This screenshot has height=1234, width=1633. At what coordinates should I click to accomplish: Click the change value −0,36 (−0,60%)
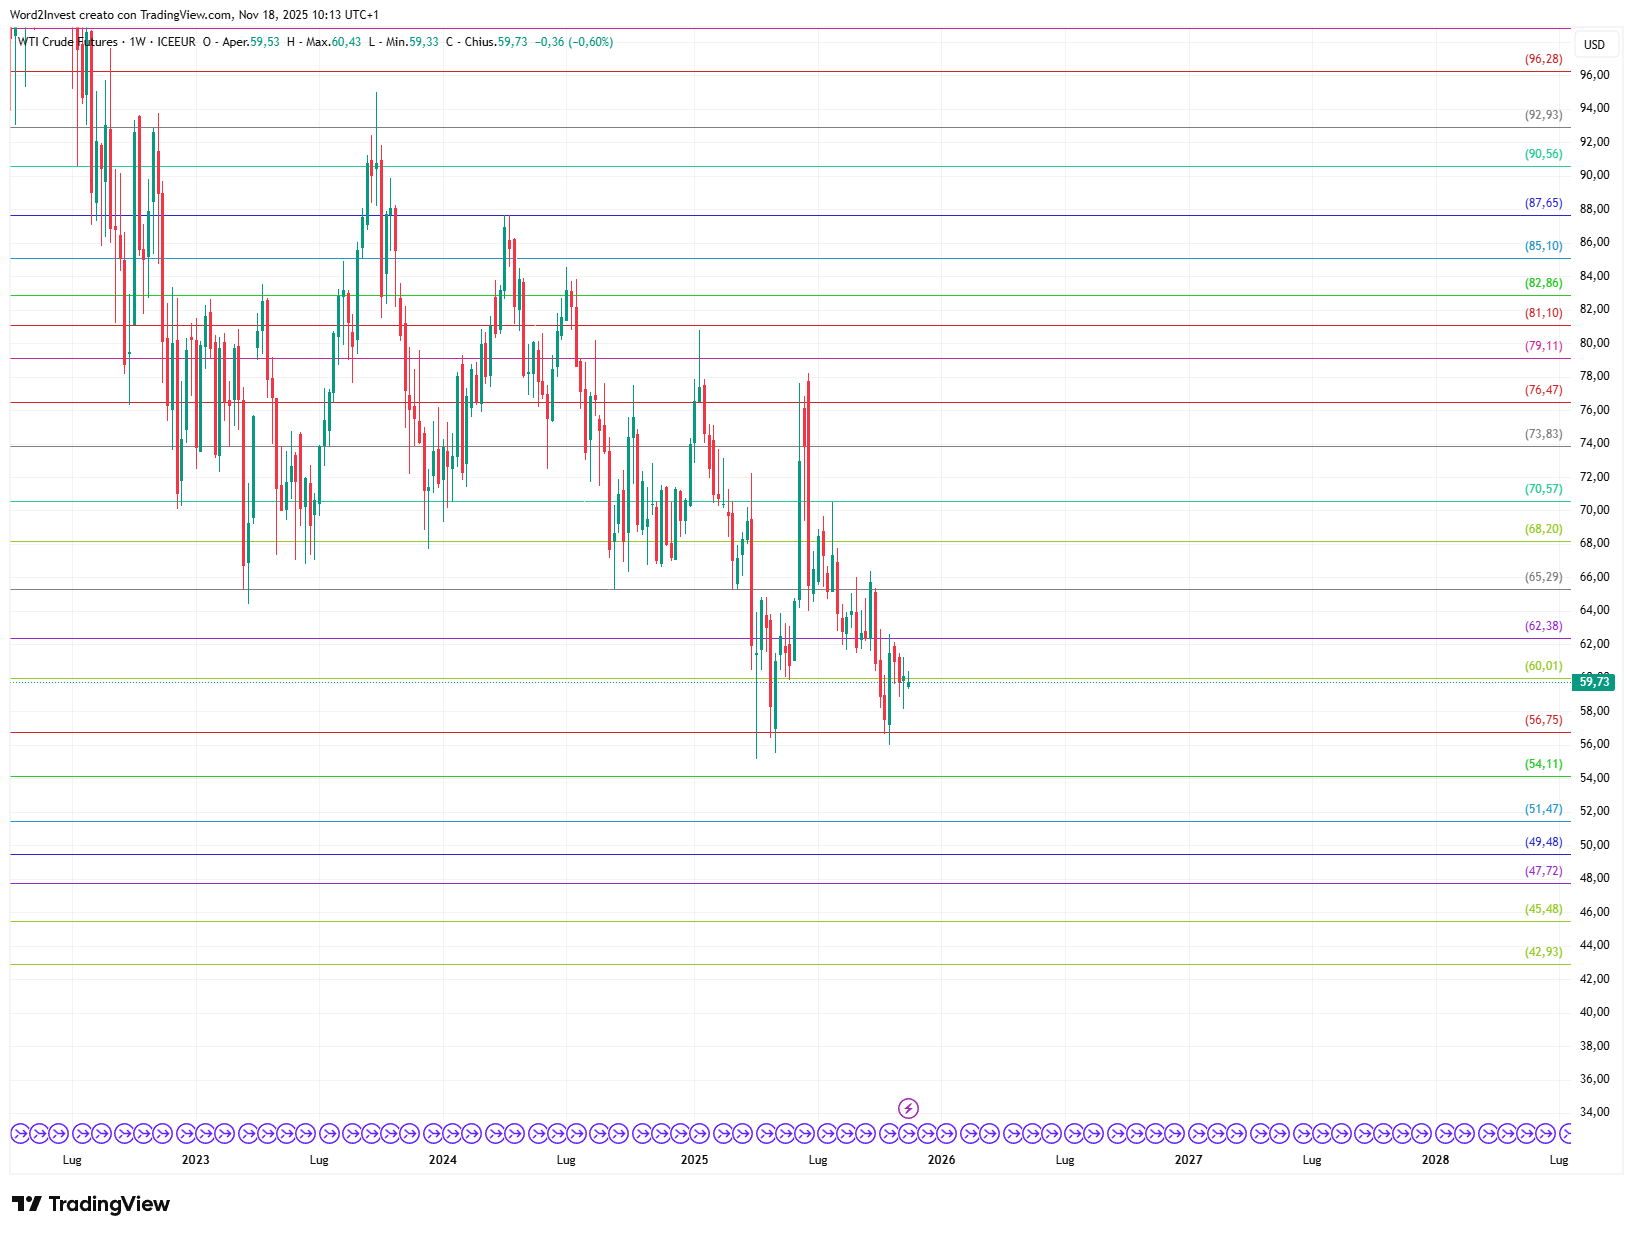point(574,42)
